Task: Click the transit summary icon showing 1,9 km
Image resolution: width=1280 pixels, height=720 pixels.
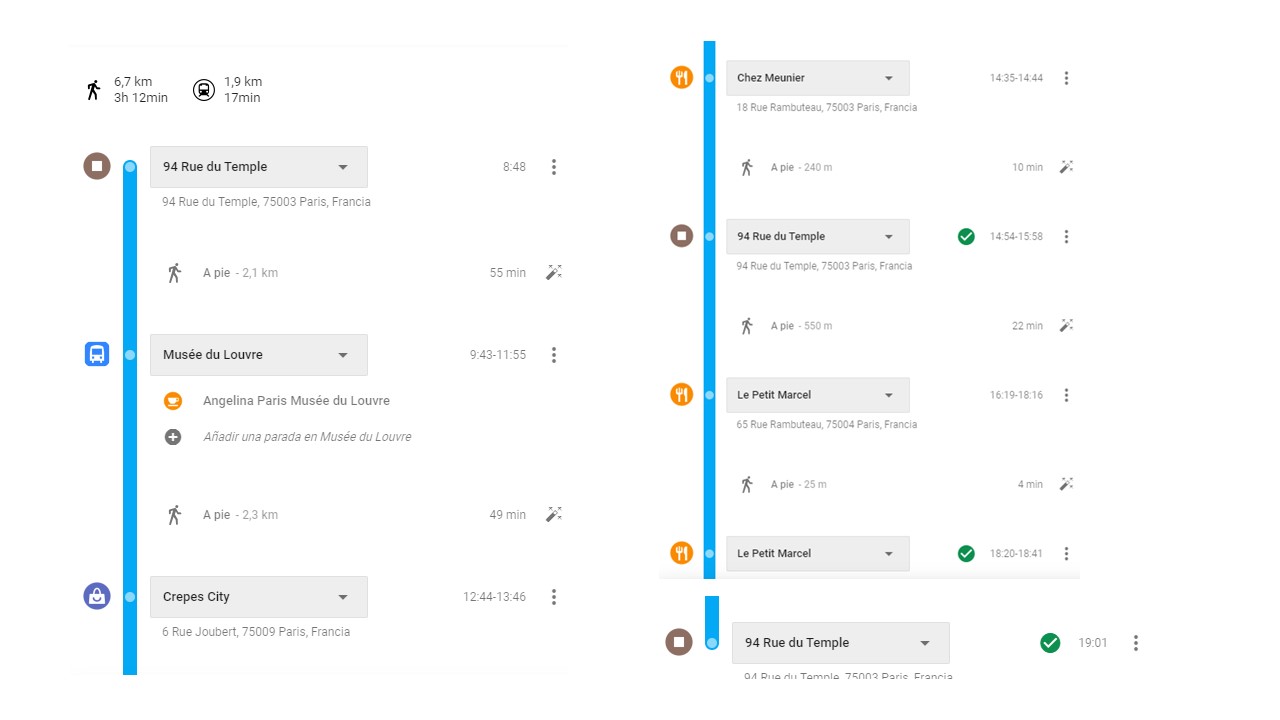Action: 203,90
